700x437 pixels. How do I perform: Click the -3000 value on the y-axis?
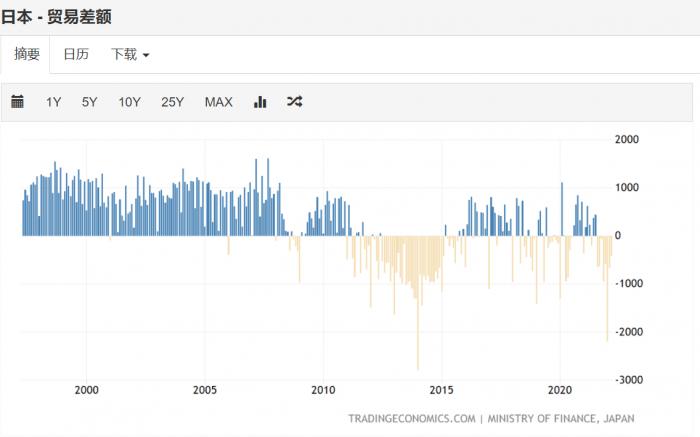(x=628, y=380)
